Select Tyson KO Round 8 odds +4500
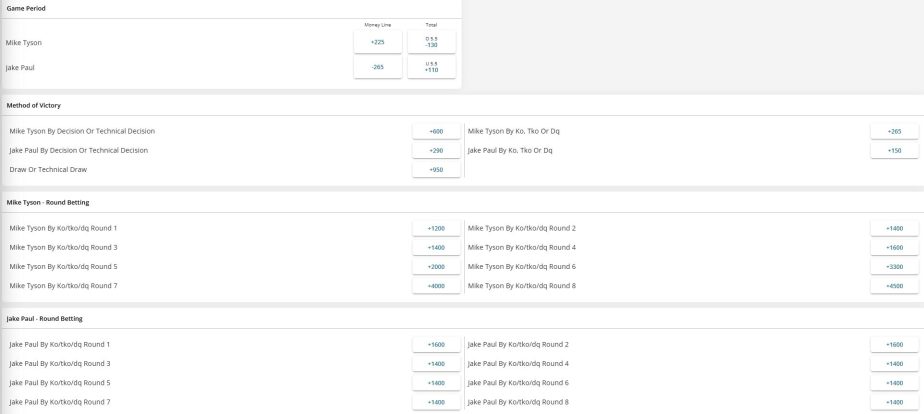The image size is (924, 414). [x=894, y=286]
